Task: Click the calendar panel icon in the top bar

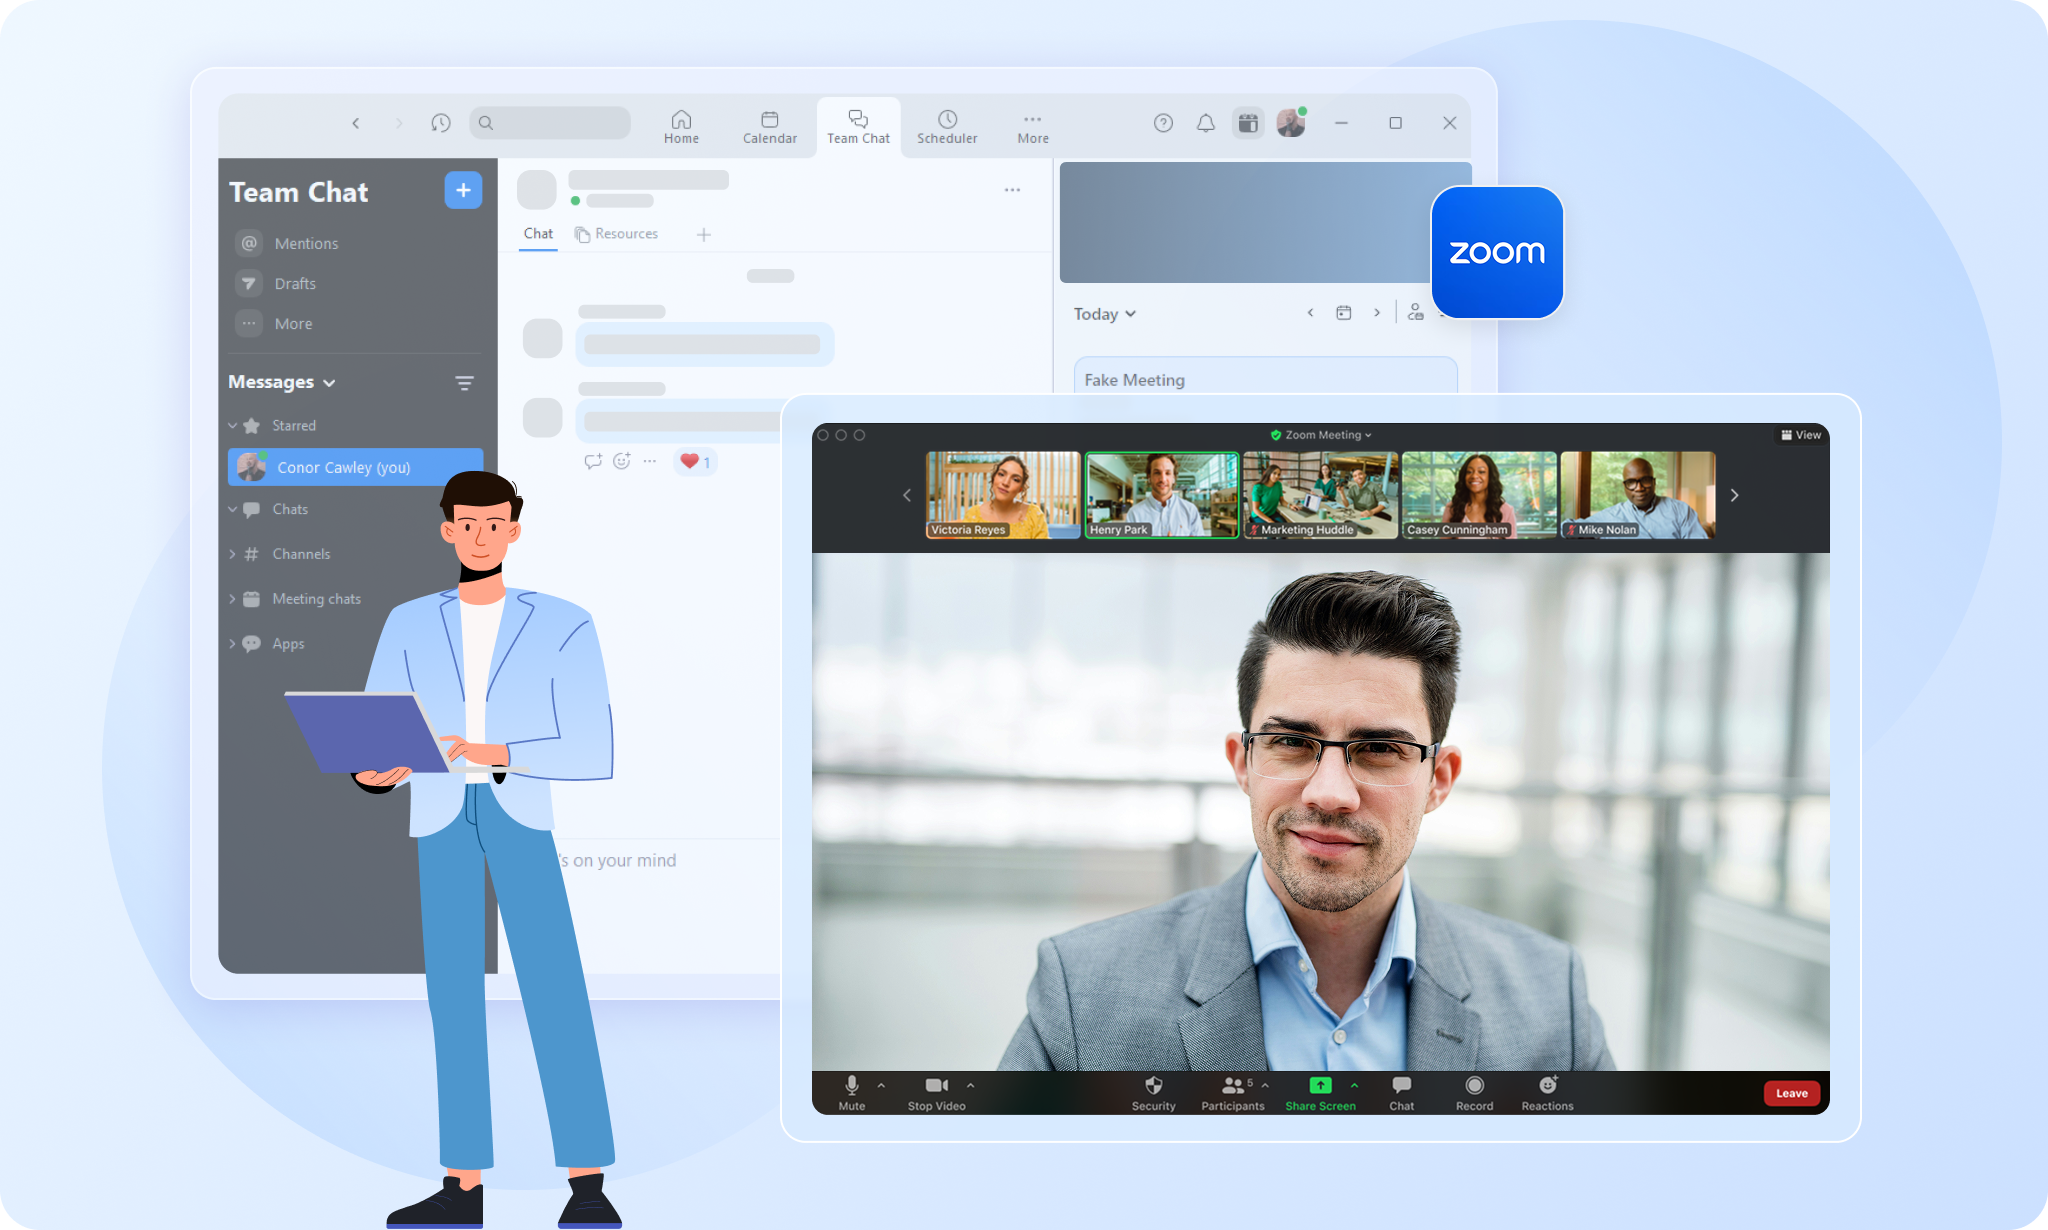Action: (x=1248, y=123)
